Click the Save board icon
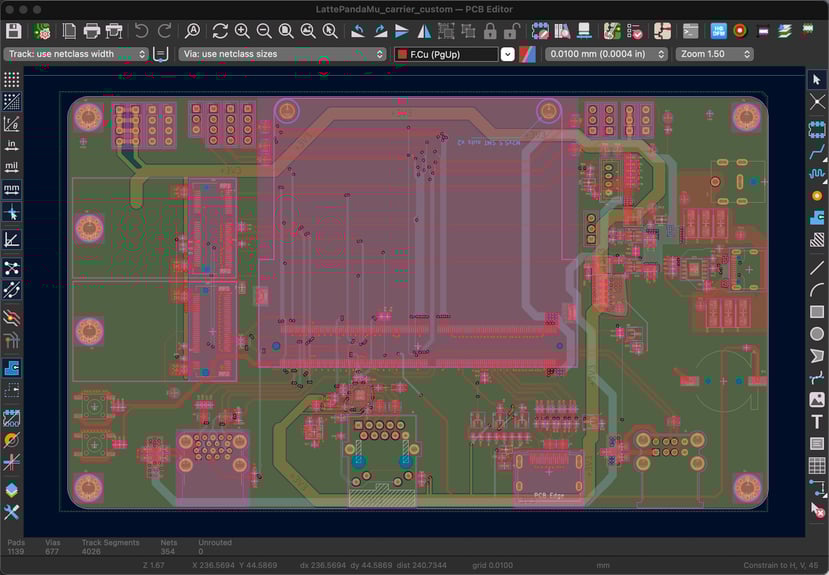 click(14, 31)
